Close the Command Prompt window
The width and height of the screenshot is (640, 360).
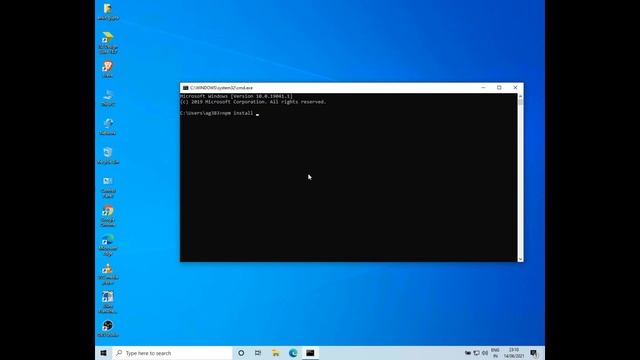pyautogui.click(x=515, y=88)
